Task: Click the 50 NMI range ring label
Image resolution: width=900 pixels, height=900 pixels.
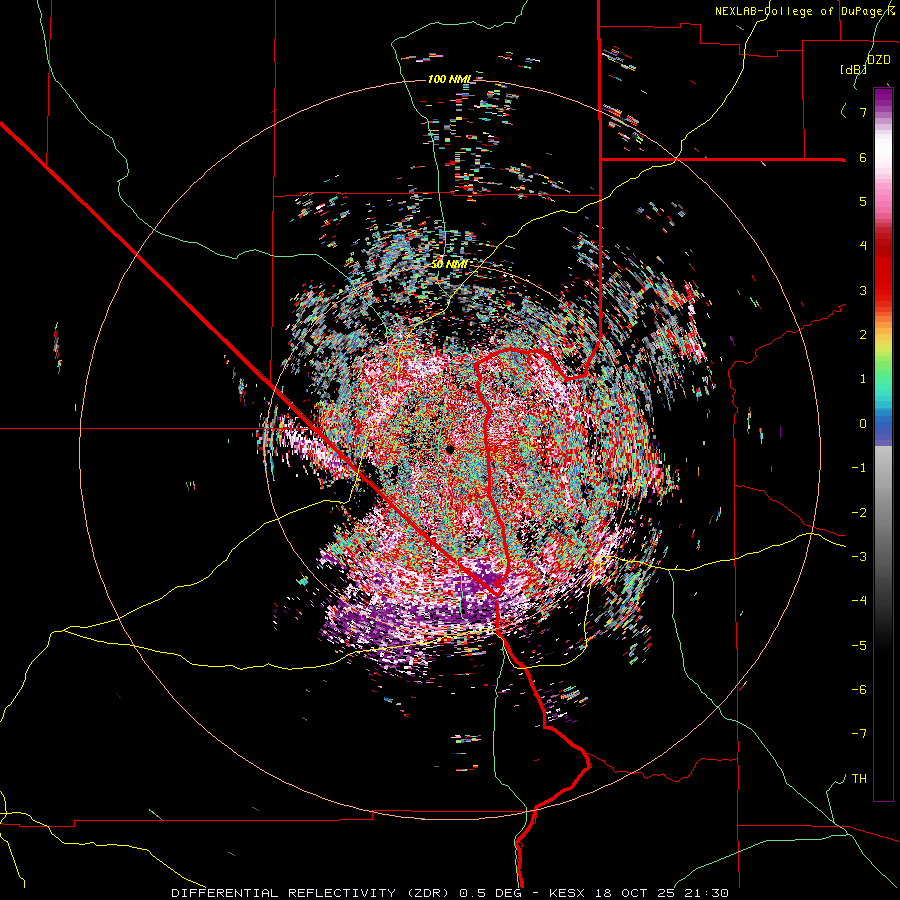Action: coord(449,264)
